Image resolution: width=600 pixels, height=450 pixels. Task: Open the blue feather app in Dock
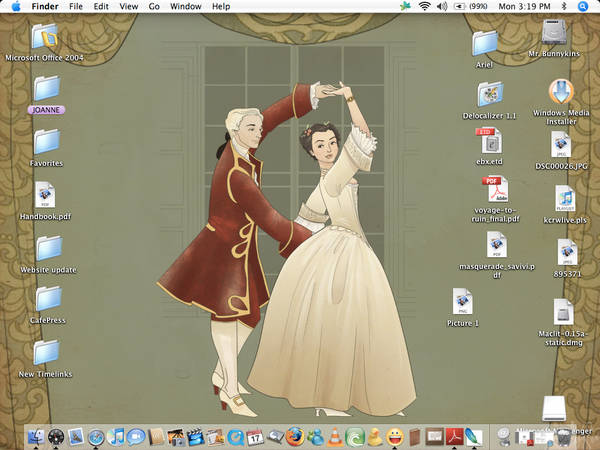point(474,437)
